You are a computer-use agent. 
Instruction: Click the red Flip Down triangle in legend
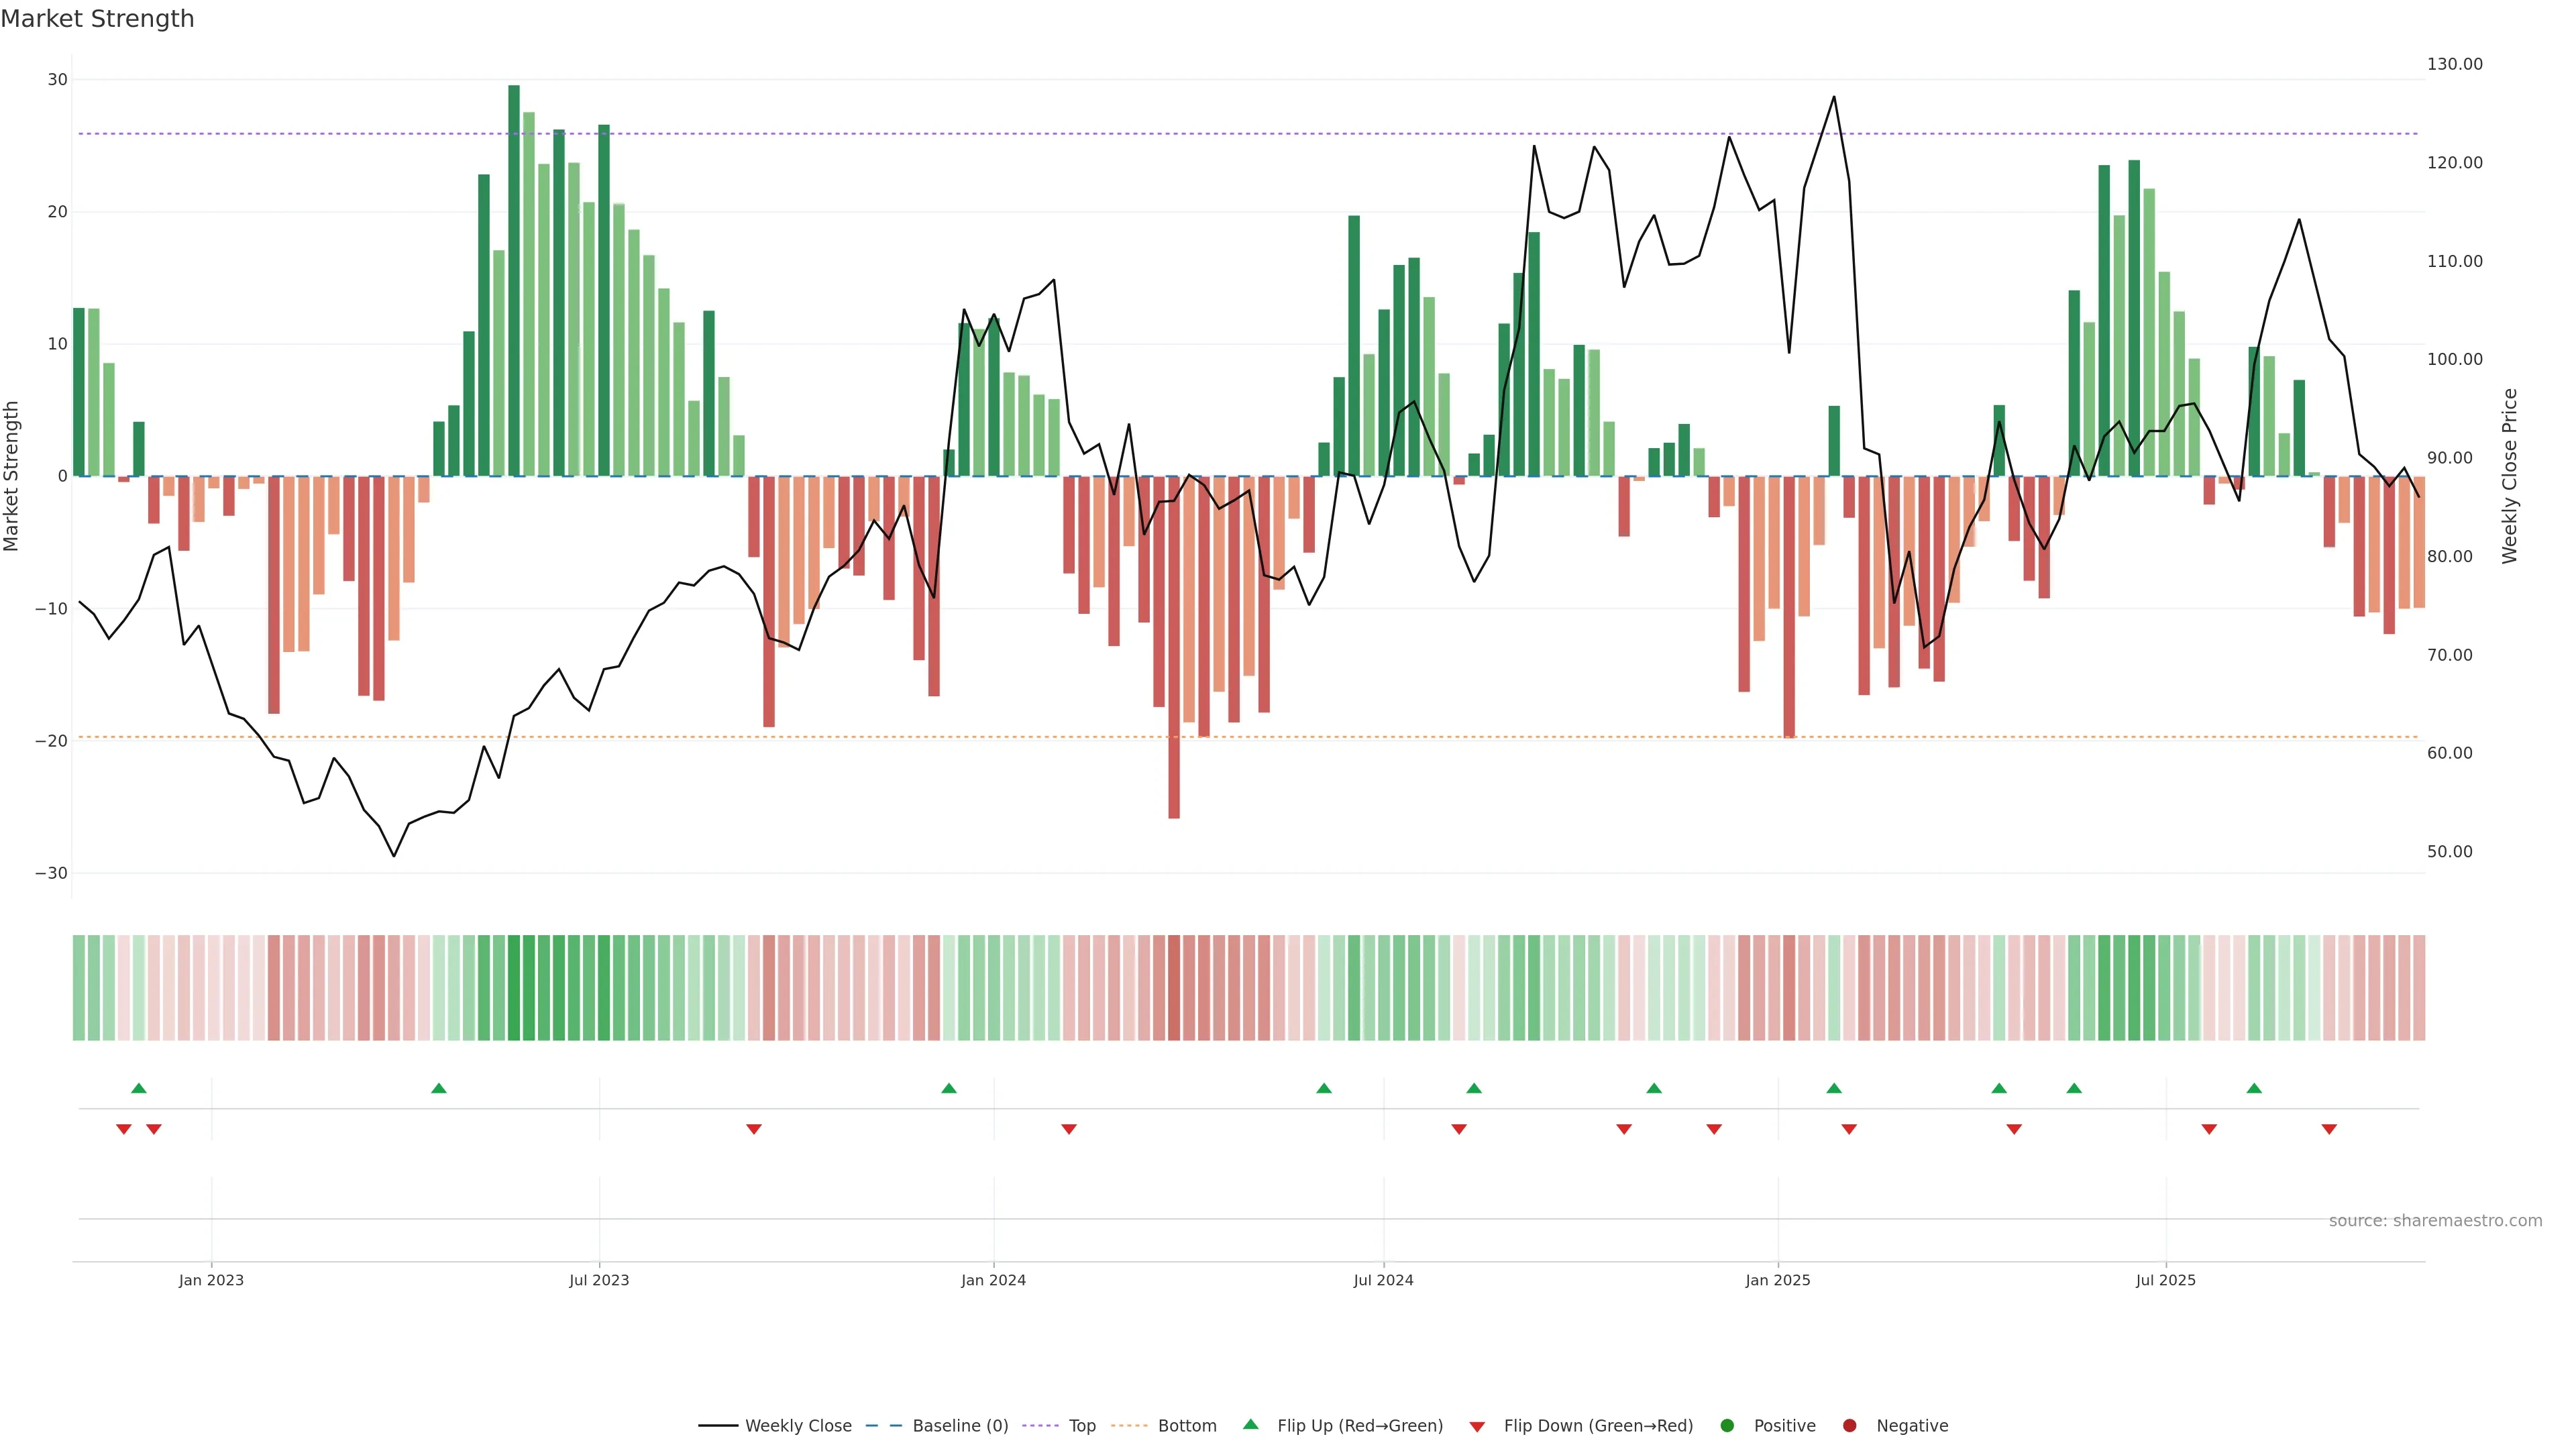[x=1477, y=1426]
